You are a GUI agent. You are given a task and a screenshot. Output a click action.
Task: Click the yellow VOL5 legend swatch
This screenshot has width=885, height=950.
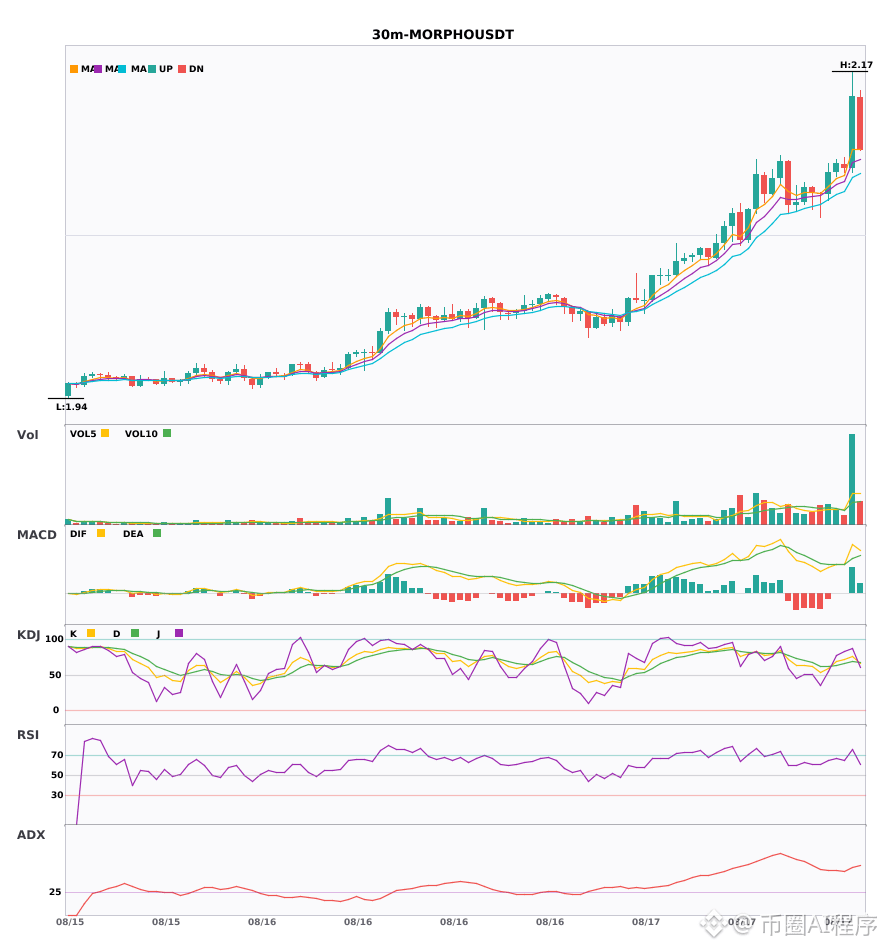point(105,433)
